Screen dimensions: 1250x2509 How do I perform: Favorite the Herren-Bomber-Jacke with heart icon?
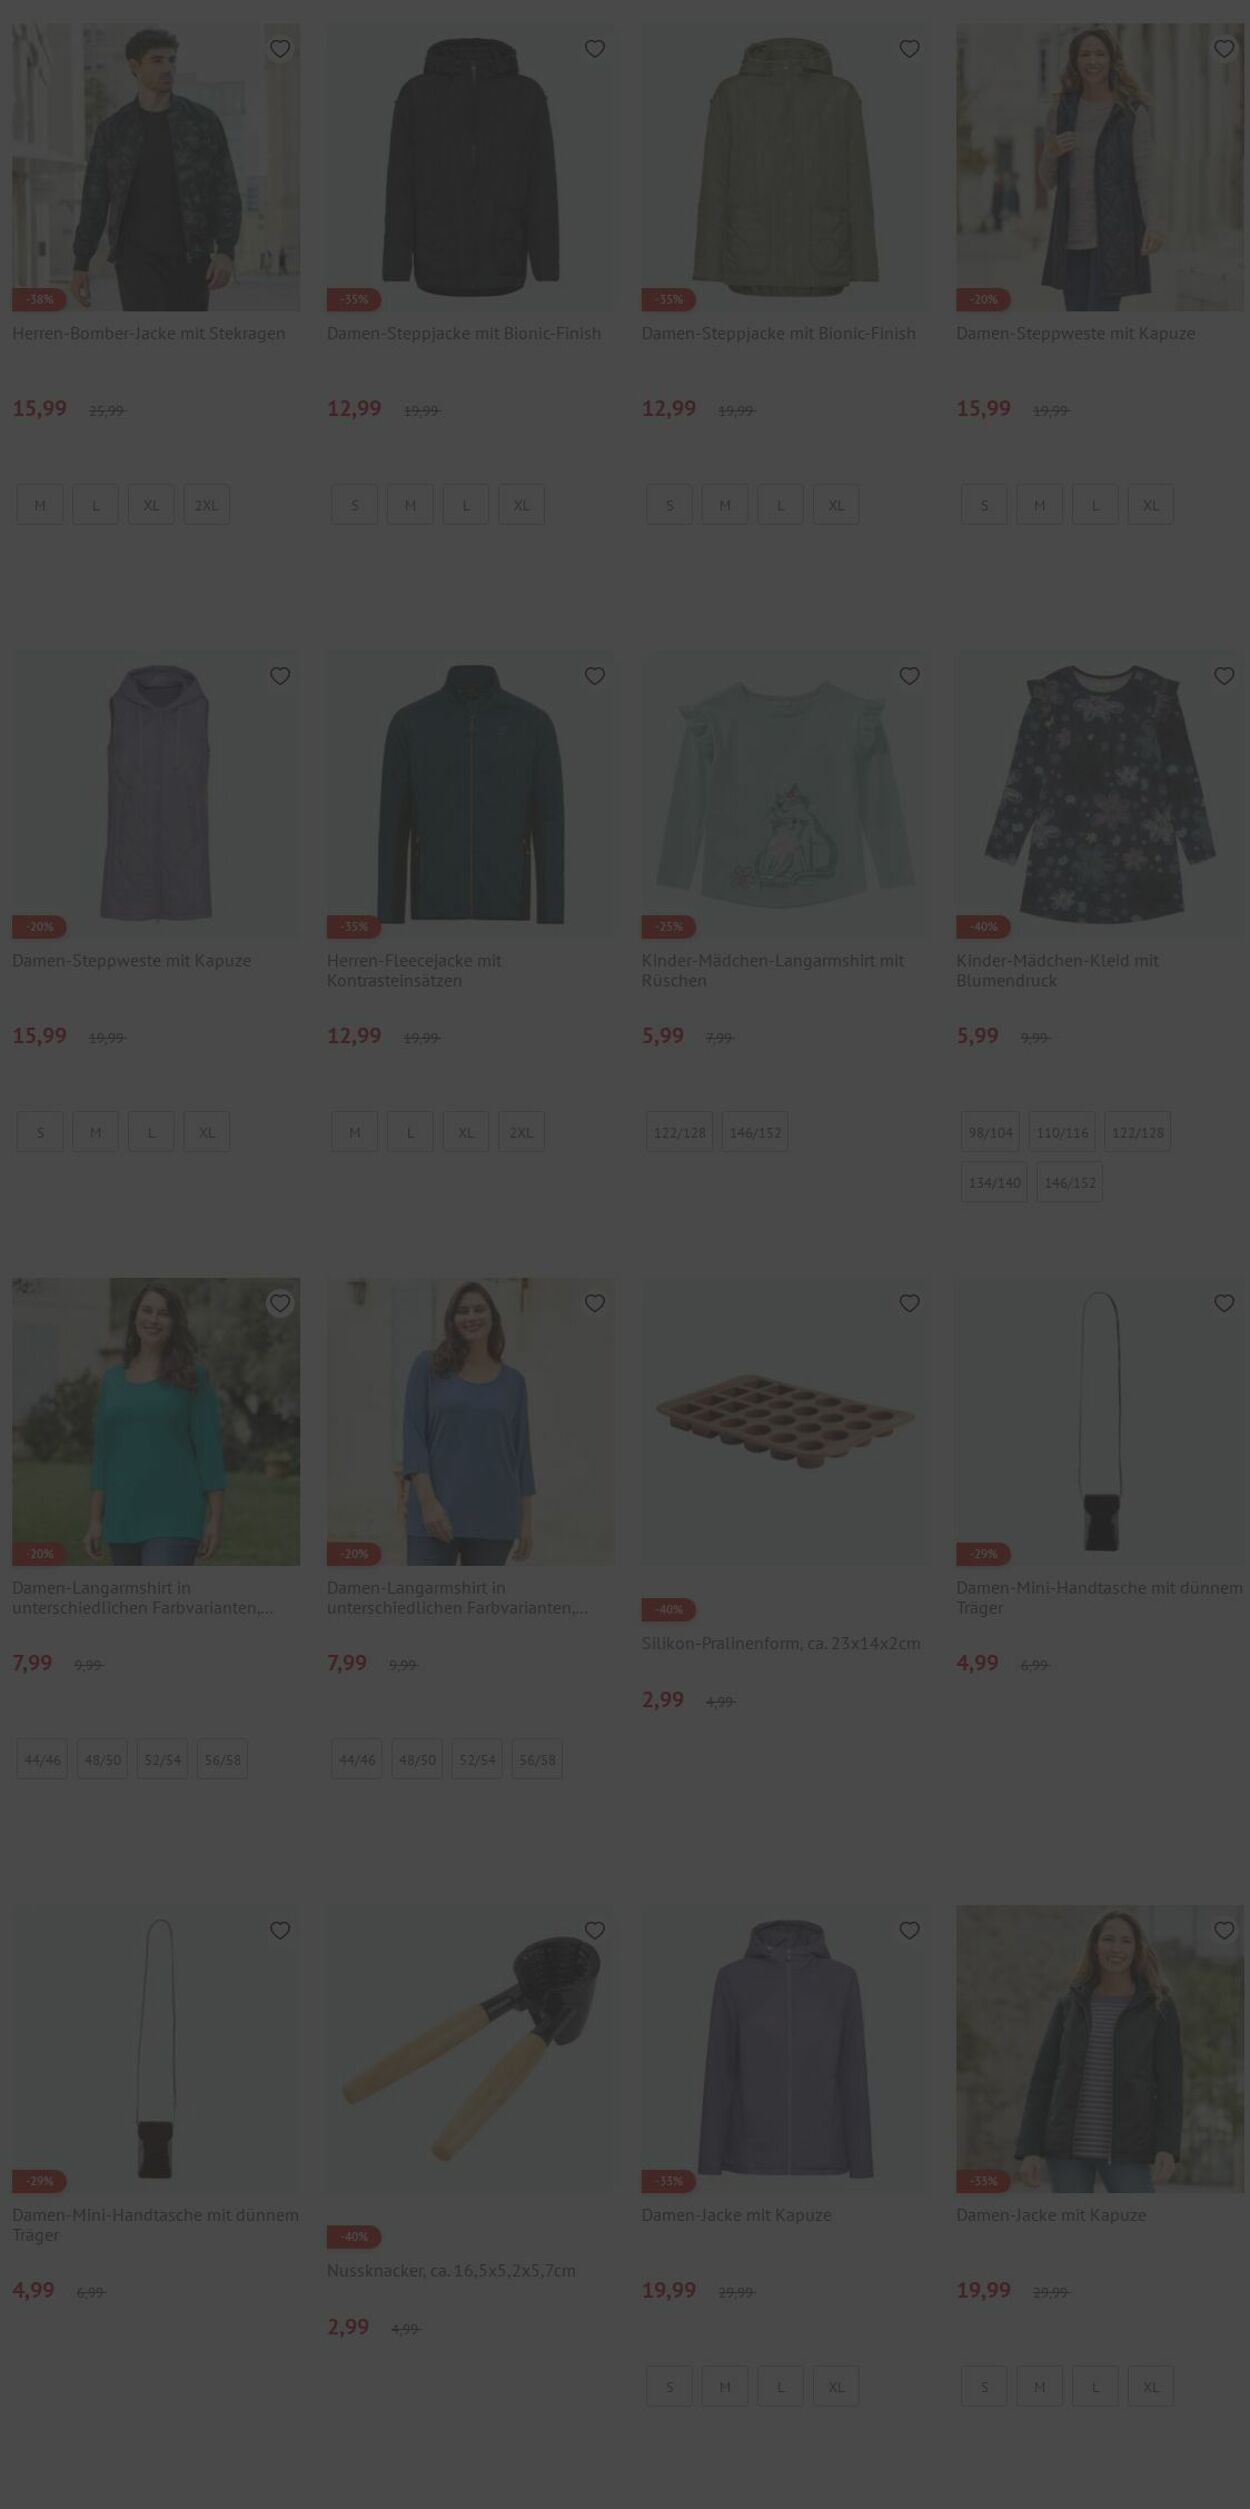click(x=280, y=49)
